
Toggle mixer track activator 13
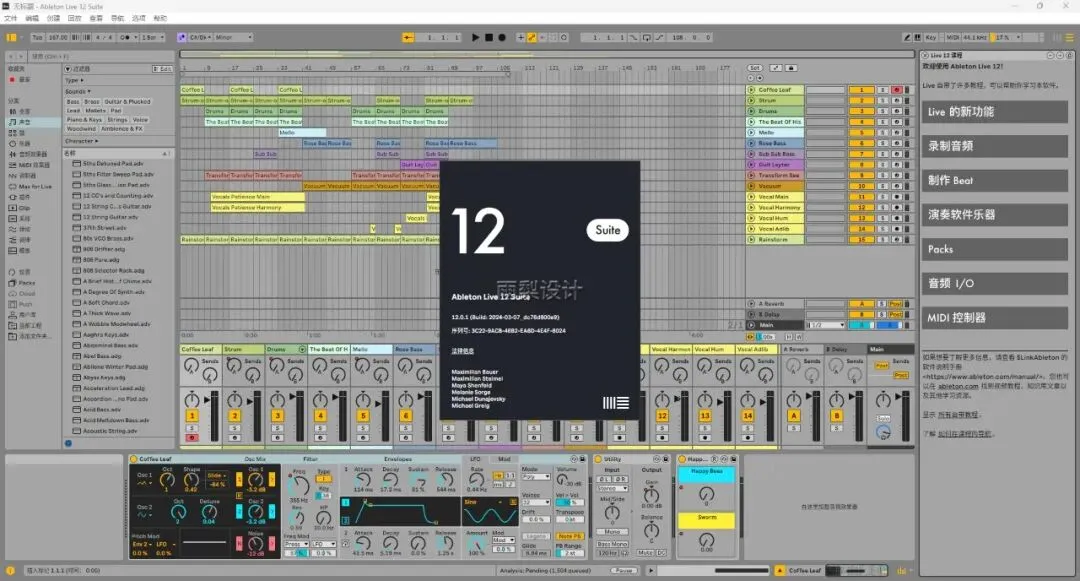705,416
